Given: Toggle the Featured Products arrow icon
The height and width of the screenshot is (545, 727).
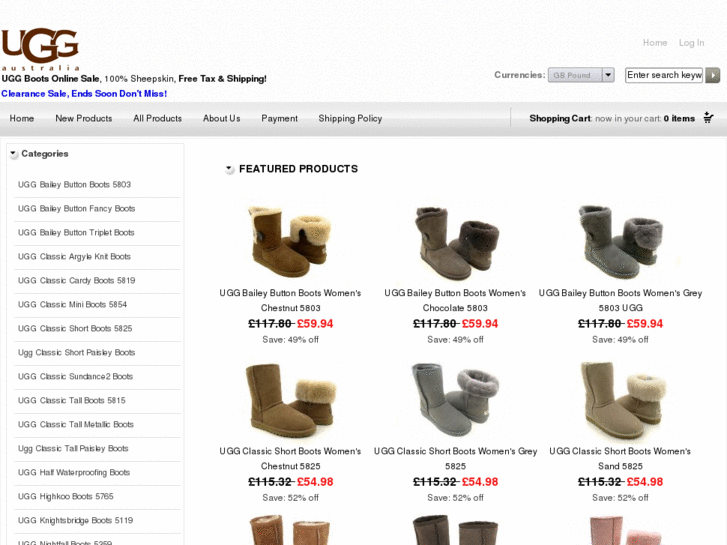Looking at the screenshot, I should 229,169.
